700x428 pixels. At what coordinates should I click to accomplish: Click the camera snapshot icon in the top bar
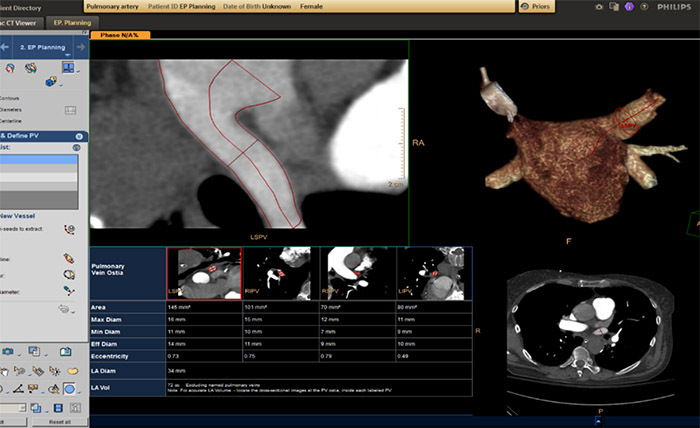600,6
